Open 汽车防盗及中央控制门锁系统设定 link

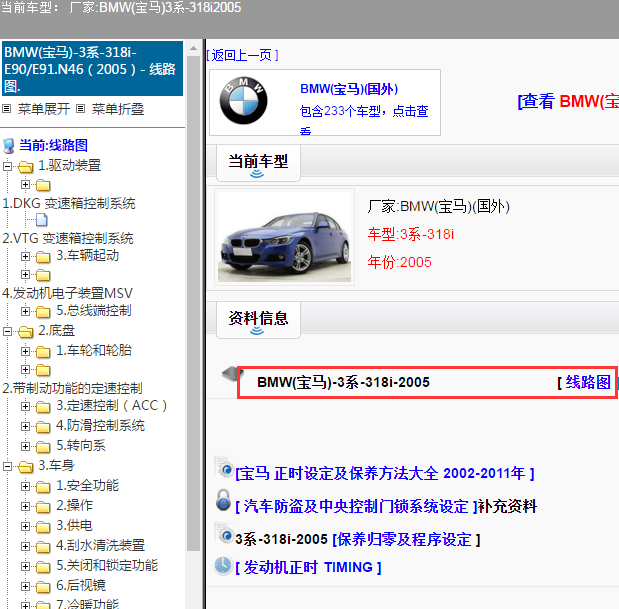(x=356, y=507)
